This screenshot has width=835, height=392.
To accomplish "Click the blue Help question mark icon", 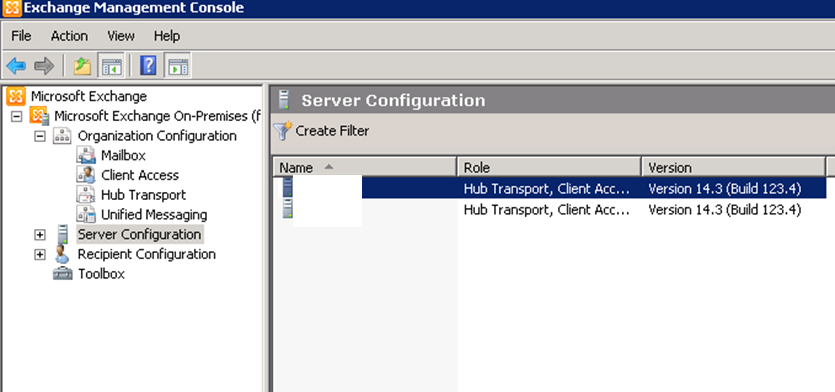I will pos(148,66).
